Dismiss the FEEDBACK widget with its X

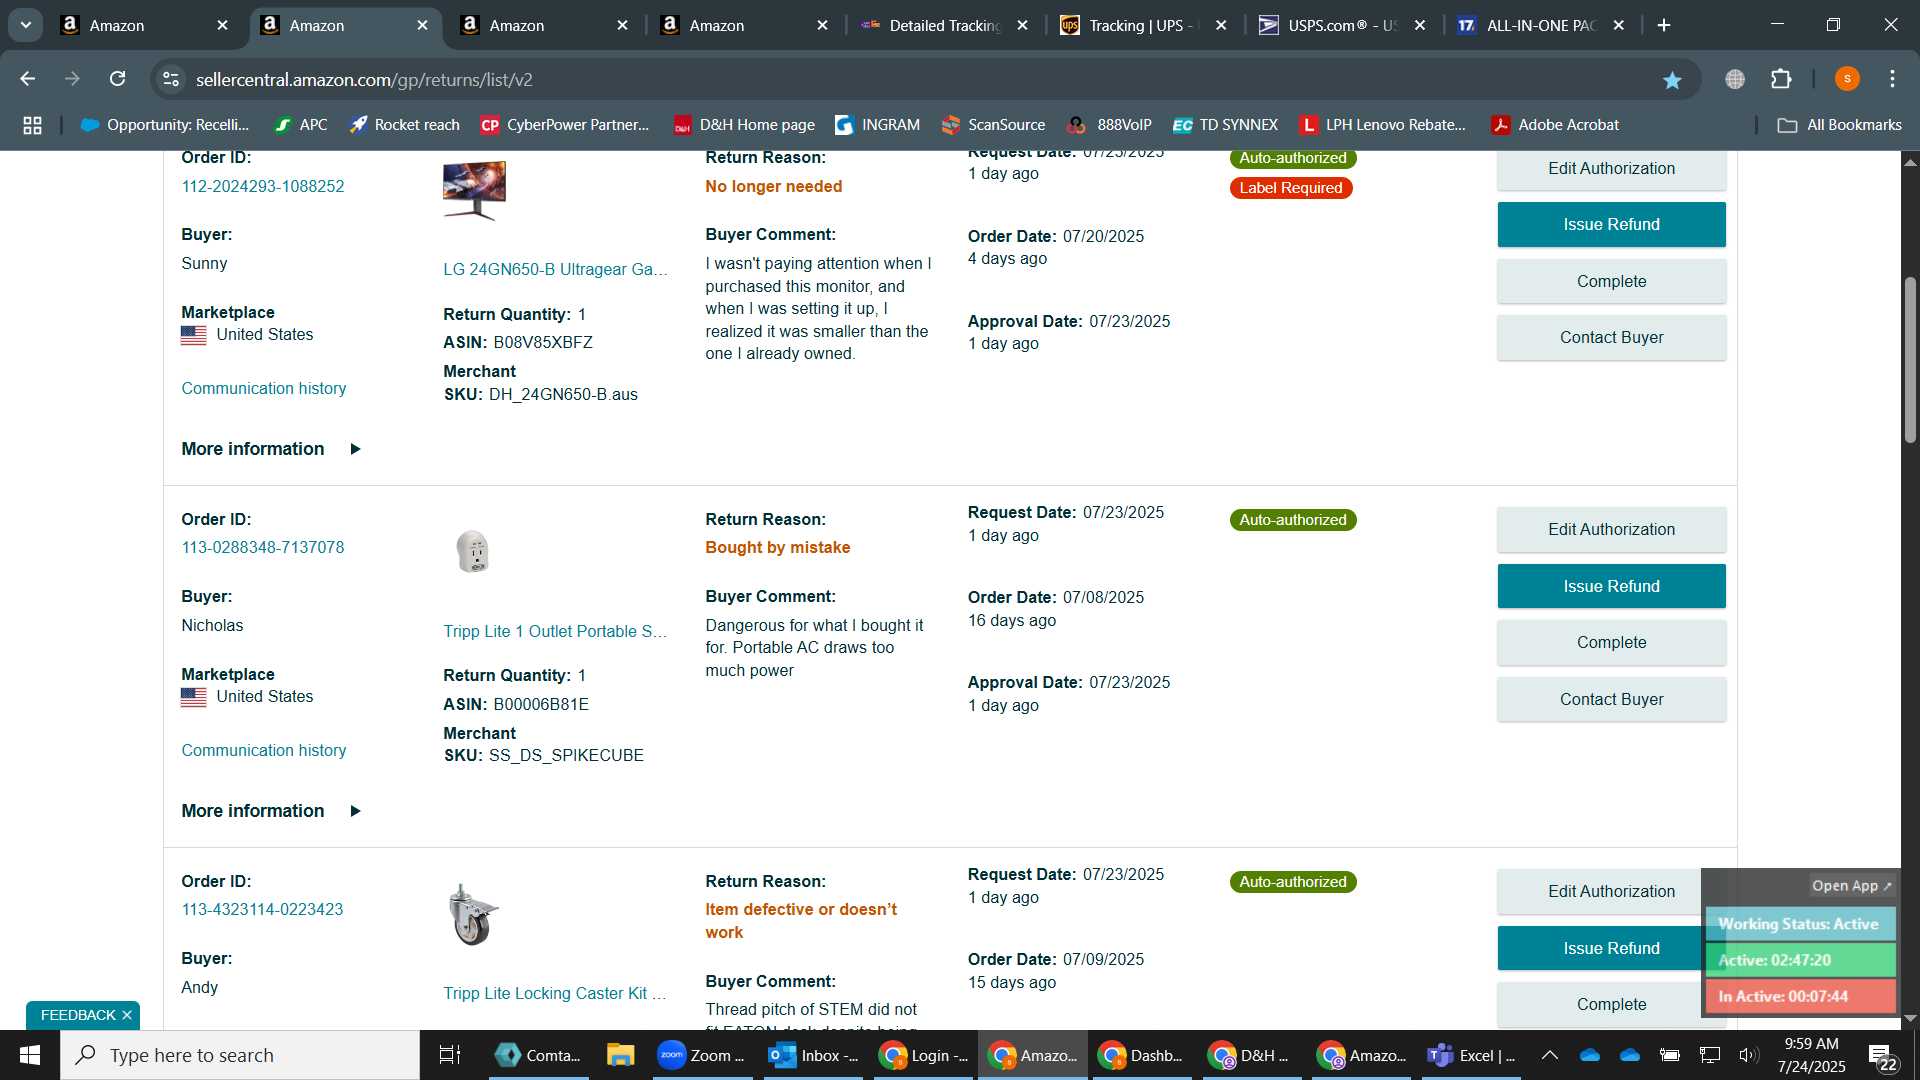(127, 1015)
